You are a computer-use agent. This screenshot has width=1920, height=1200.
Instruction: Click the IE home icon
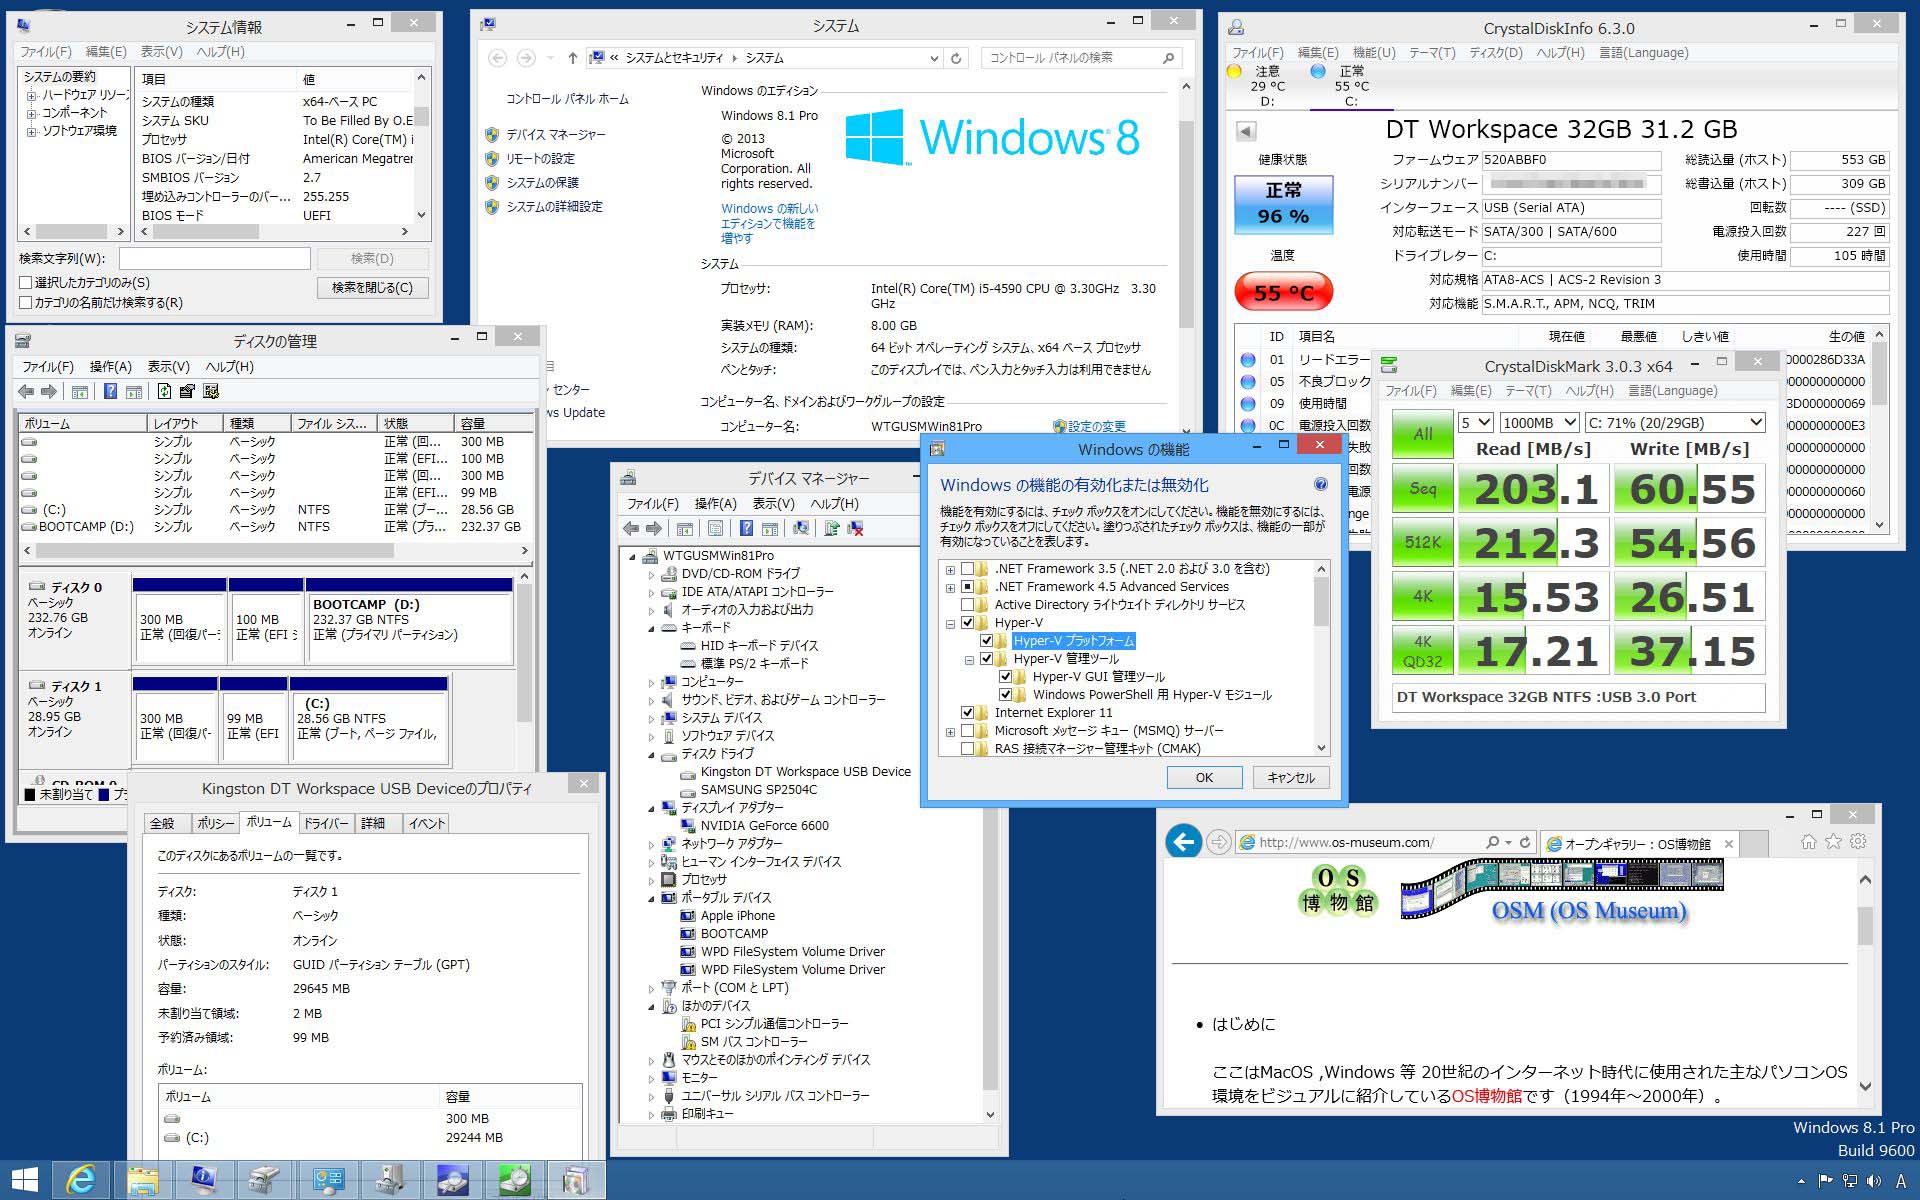pyautogui.click(x=1808, y=842)
